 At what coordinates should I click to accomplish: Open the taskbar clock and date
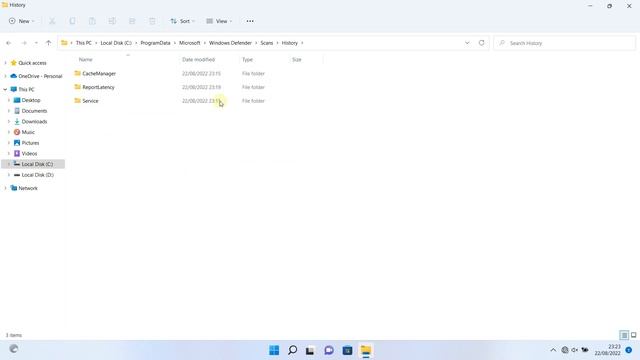(608, 350)
